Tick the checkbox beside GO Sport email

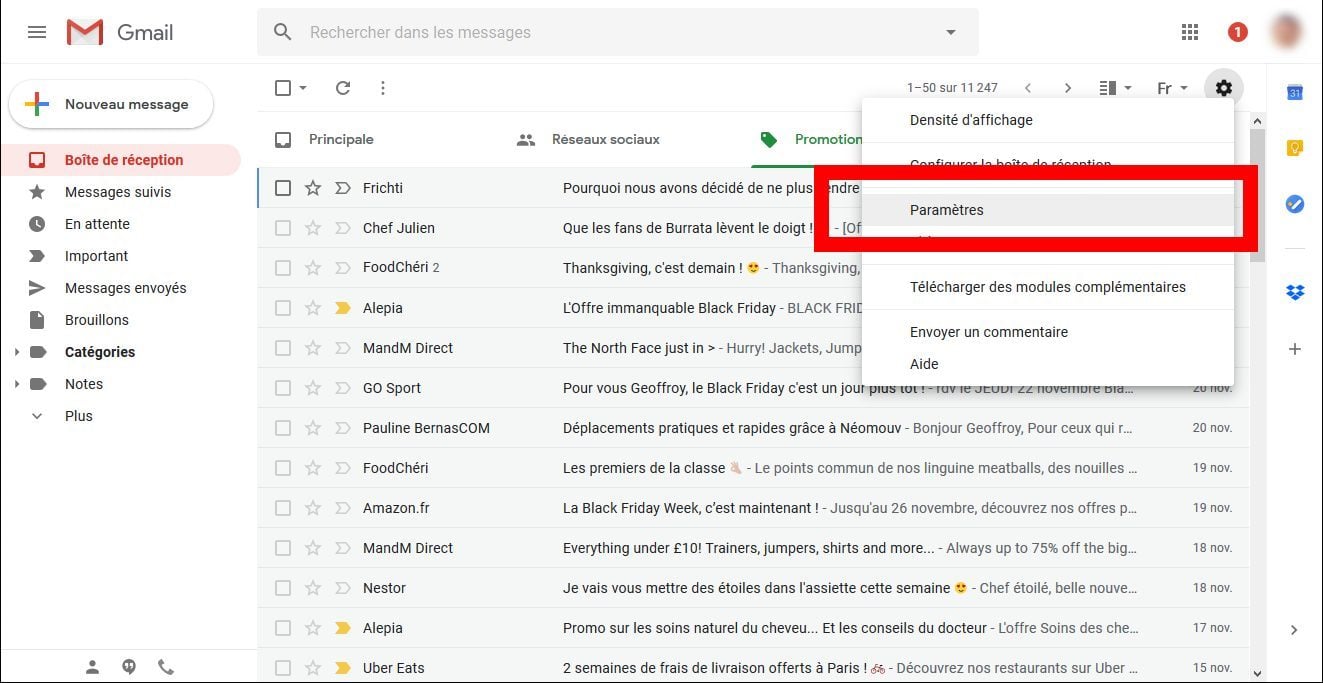(283, 388)
